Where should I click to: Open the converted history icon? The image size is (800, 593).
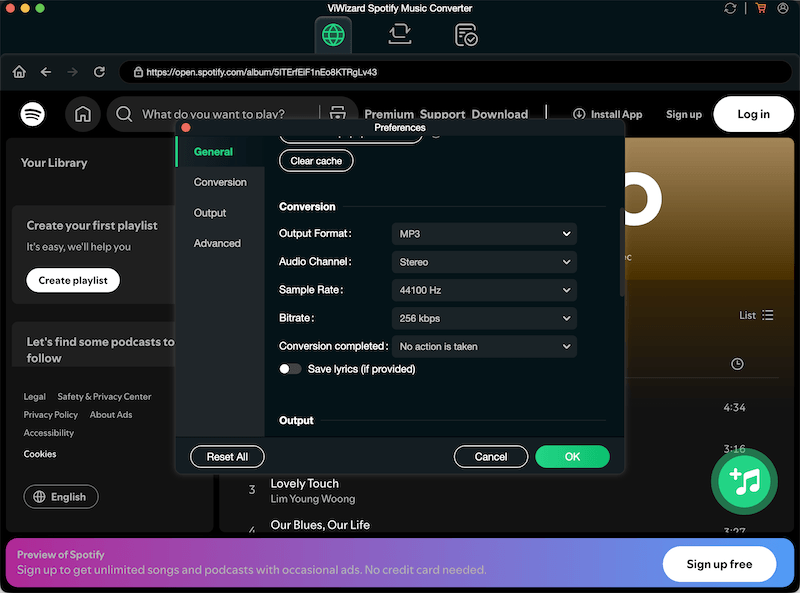point(466,35)
